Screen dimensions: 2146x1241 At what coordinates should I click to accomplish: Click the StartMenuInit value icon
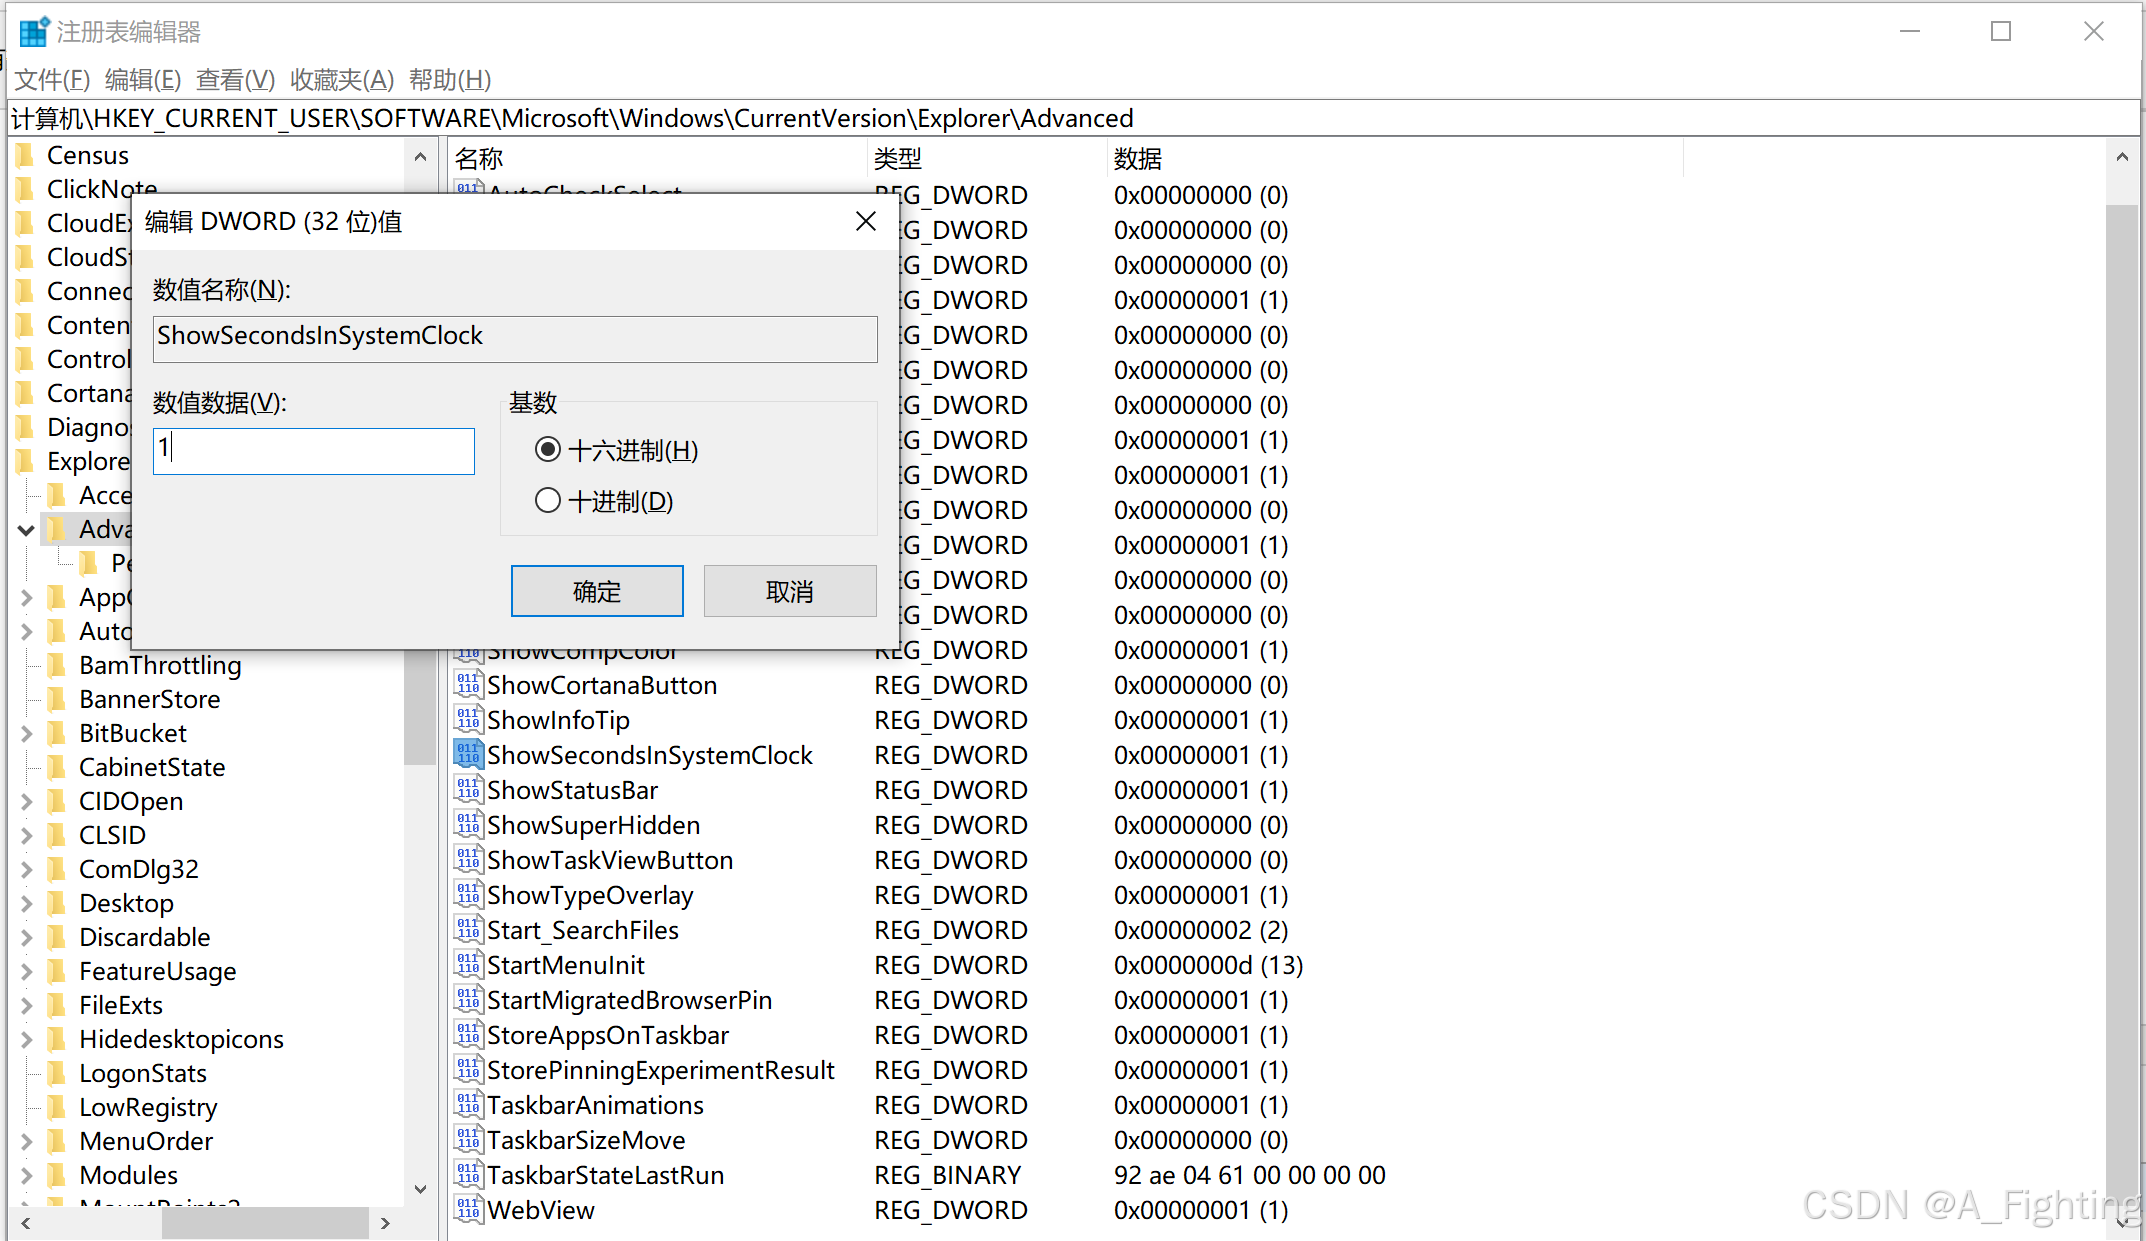coord(467,964)
